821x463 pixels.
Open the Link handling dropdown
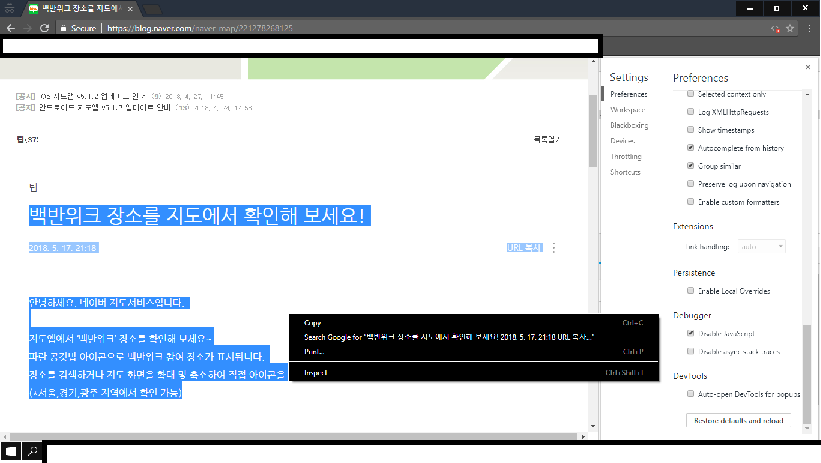pyautogui.click(x=762, y=246)
